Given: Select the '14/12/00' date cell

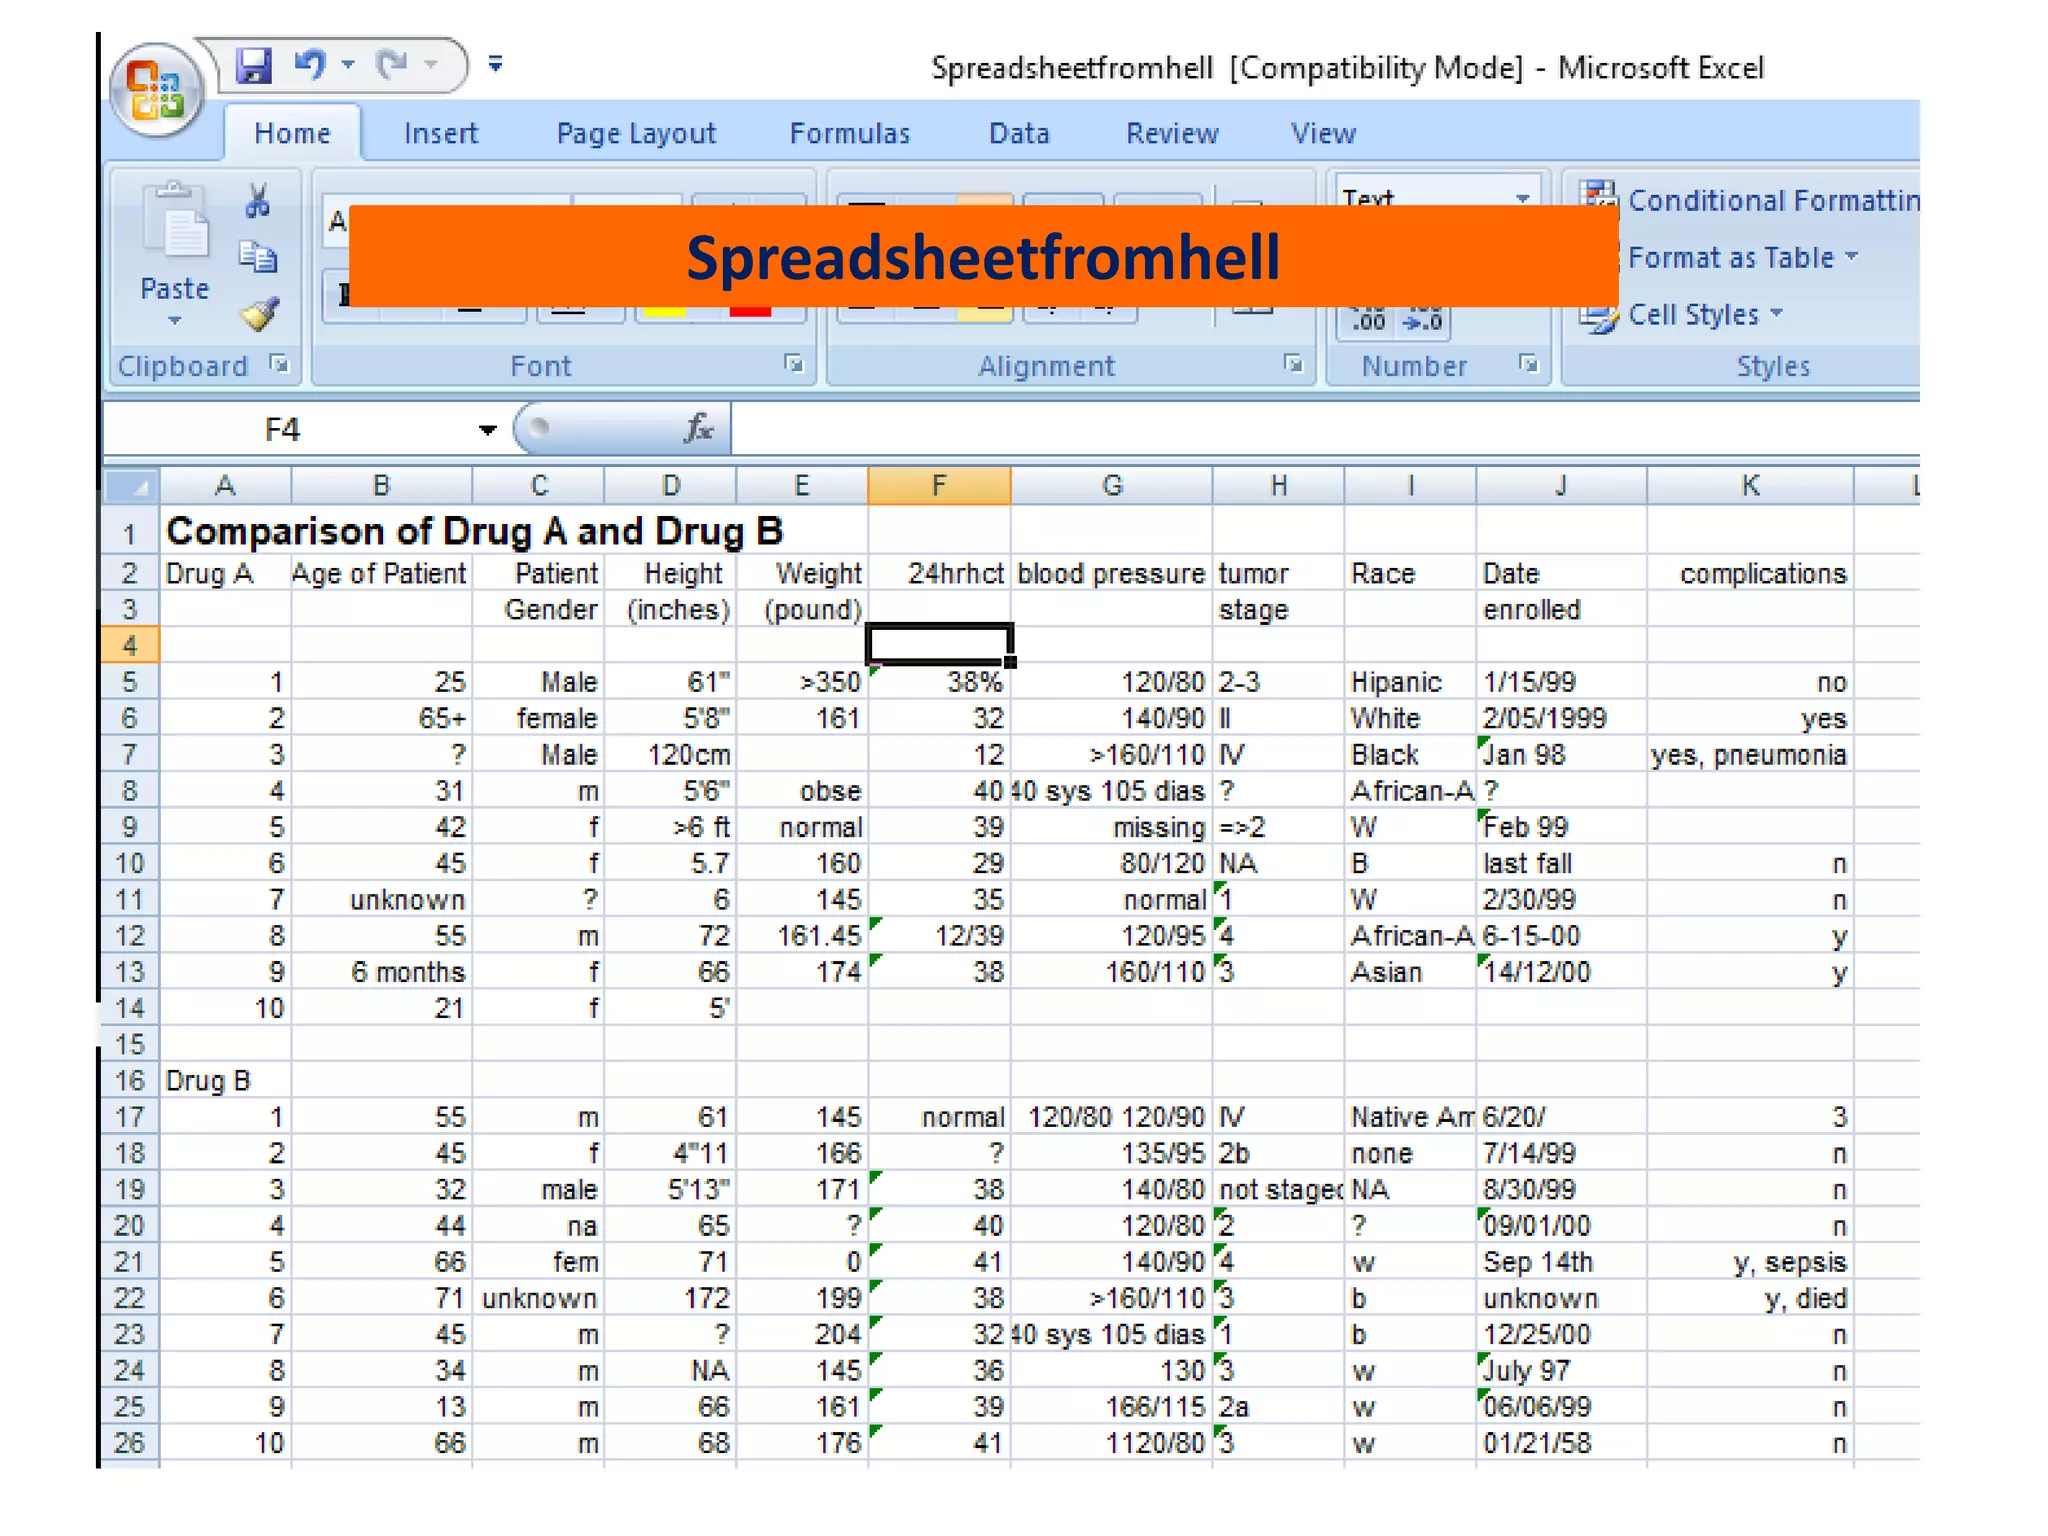Looking at the screenshot, I should (1561, 972).
